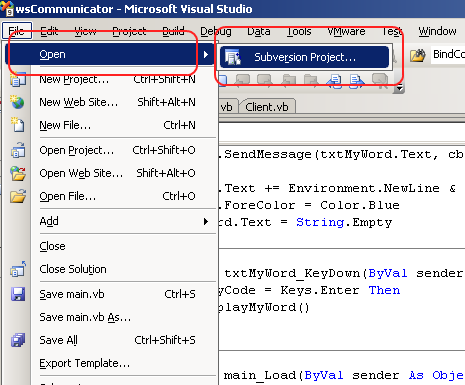Click the 'Then' keyword in code
465x385 pixels.
coord(384,290)
